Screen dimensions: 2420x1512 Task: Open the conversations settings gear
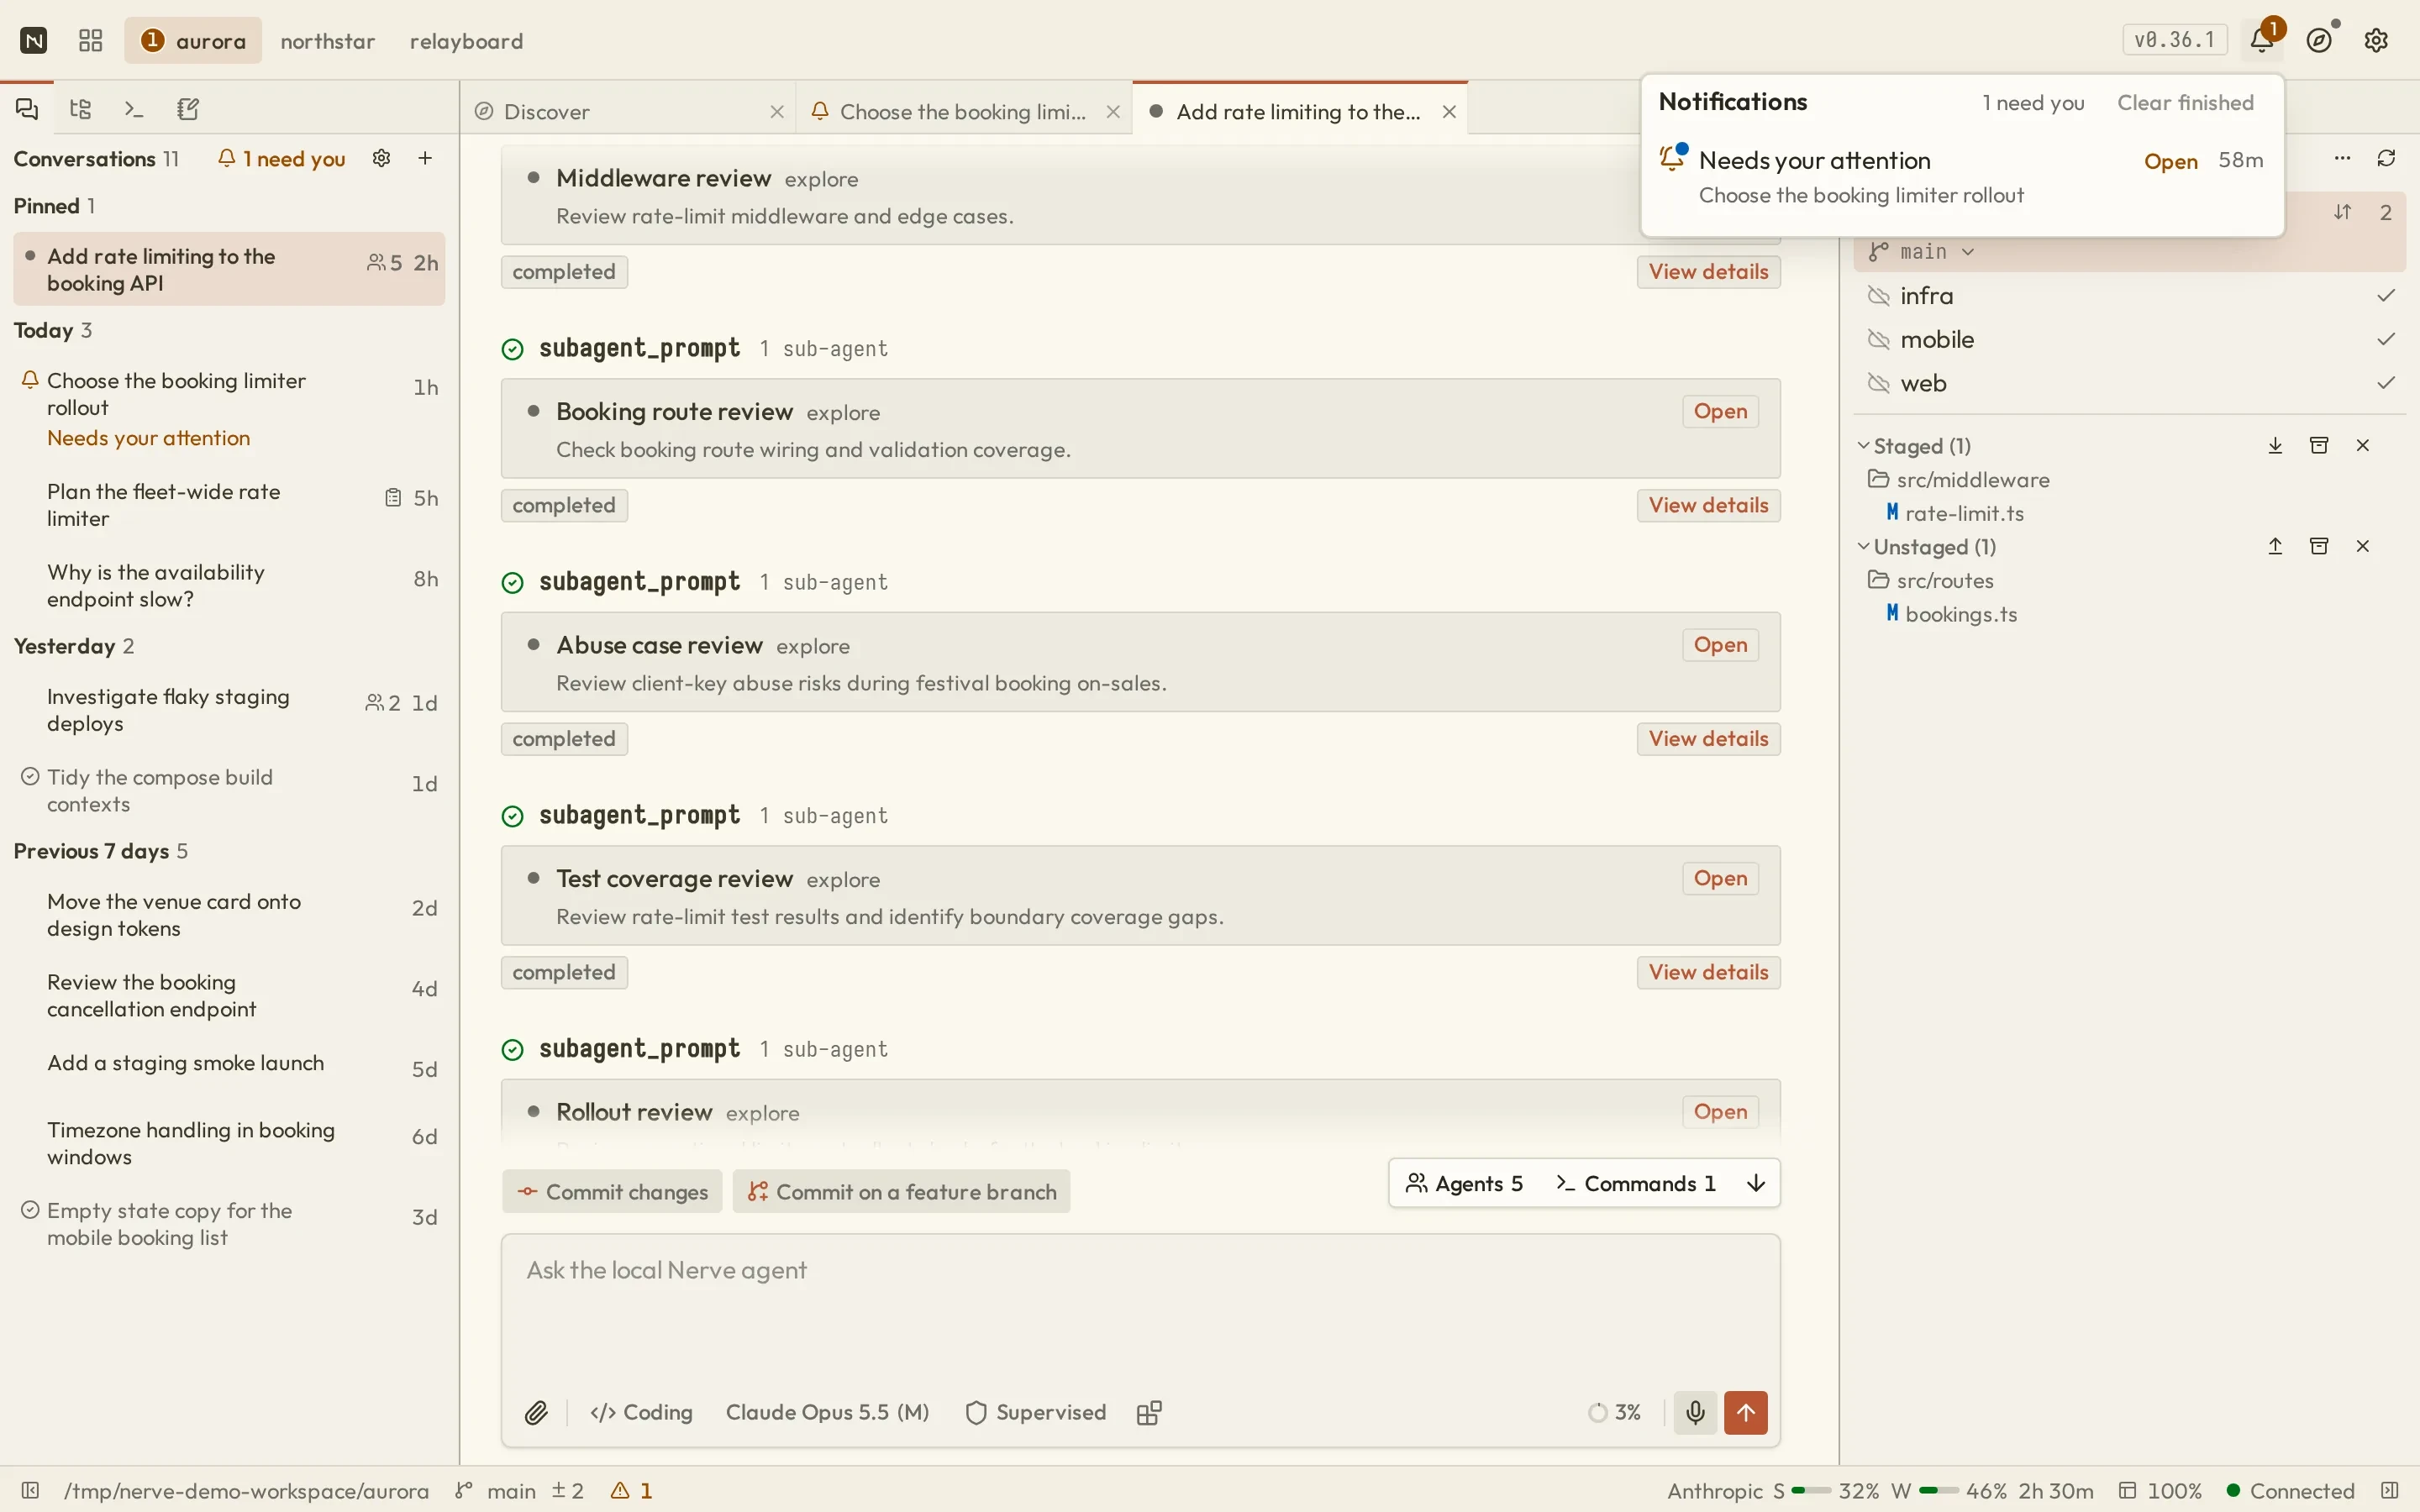point(381,158)
